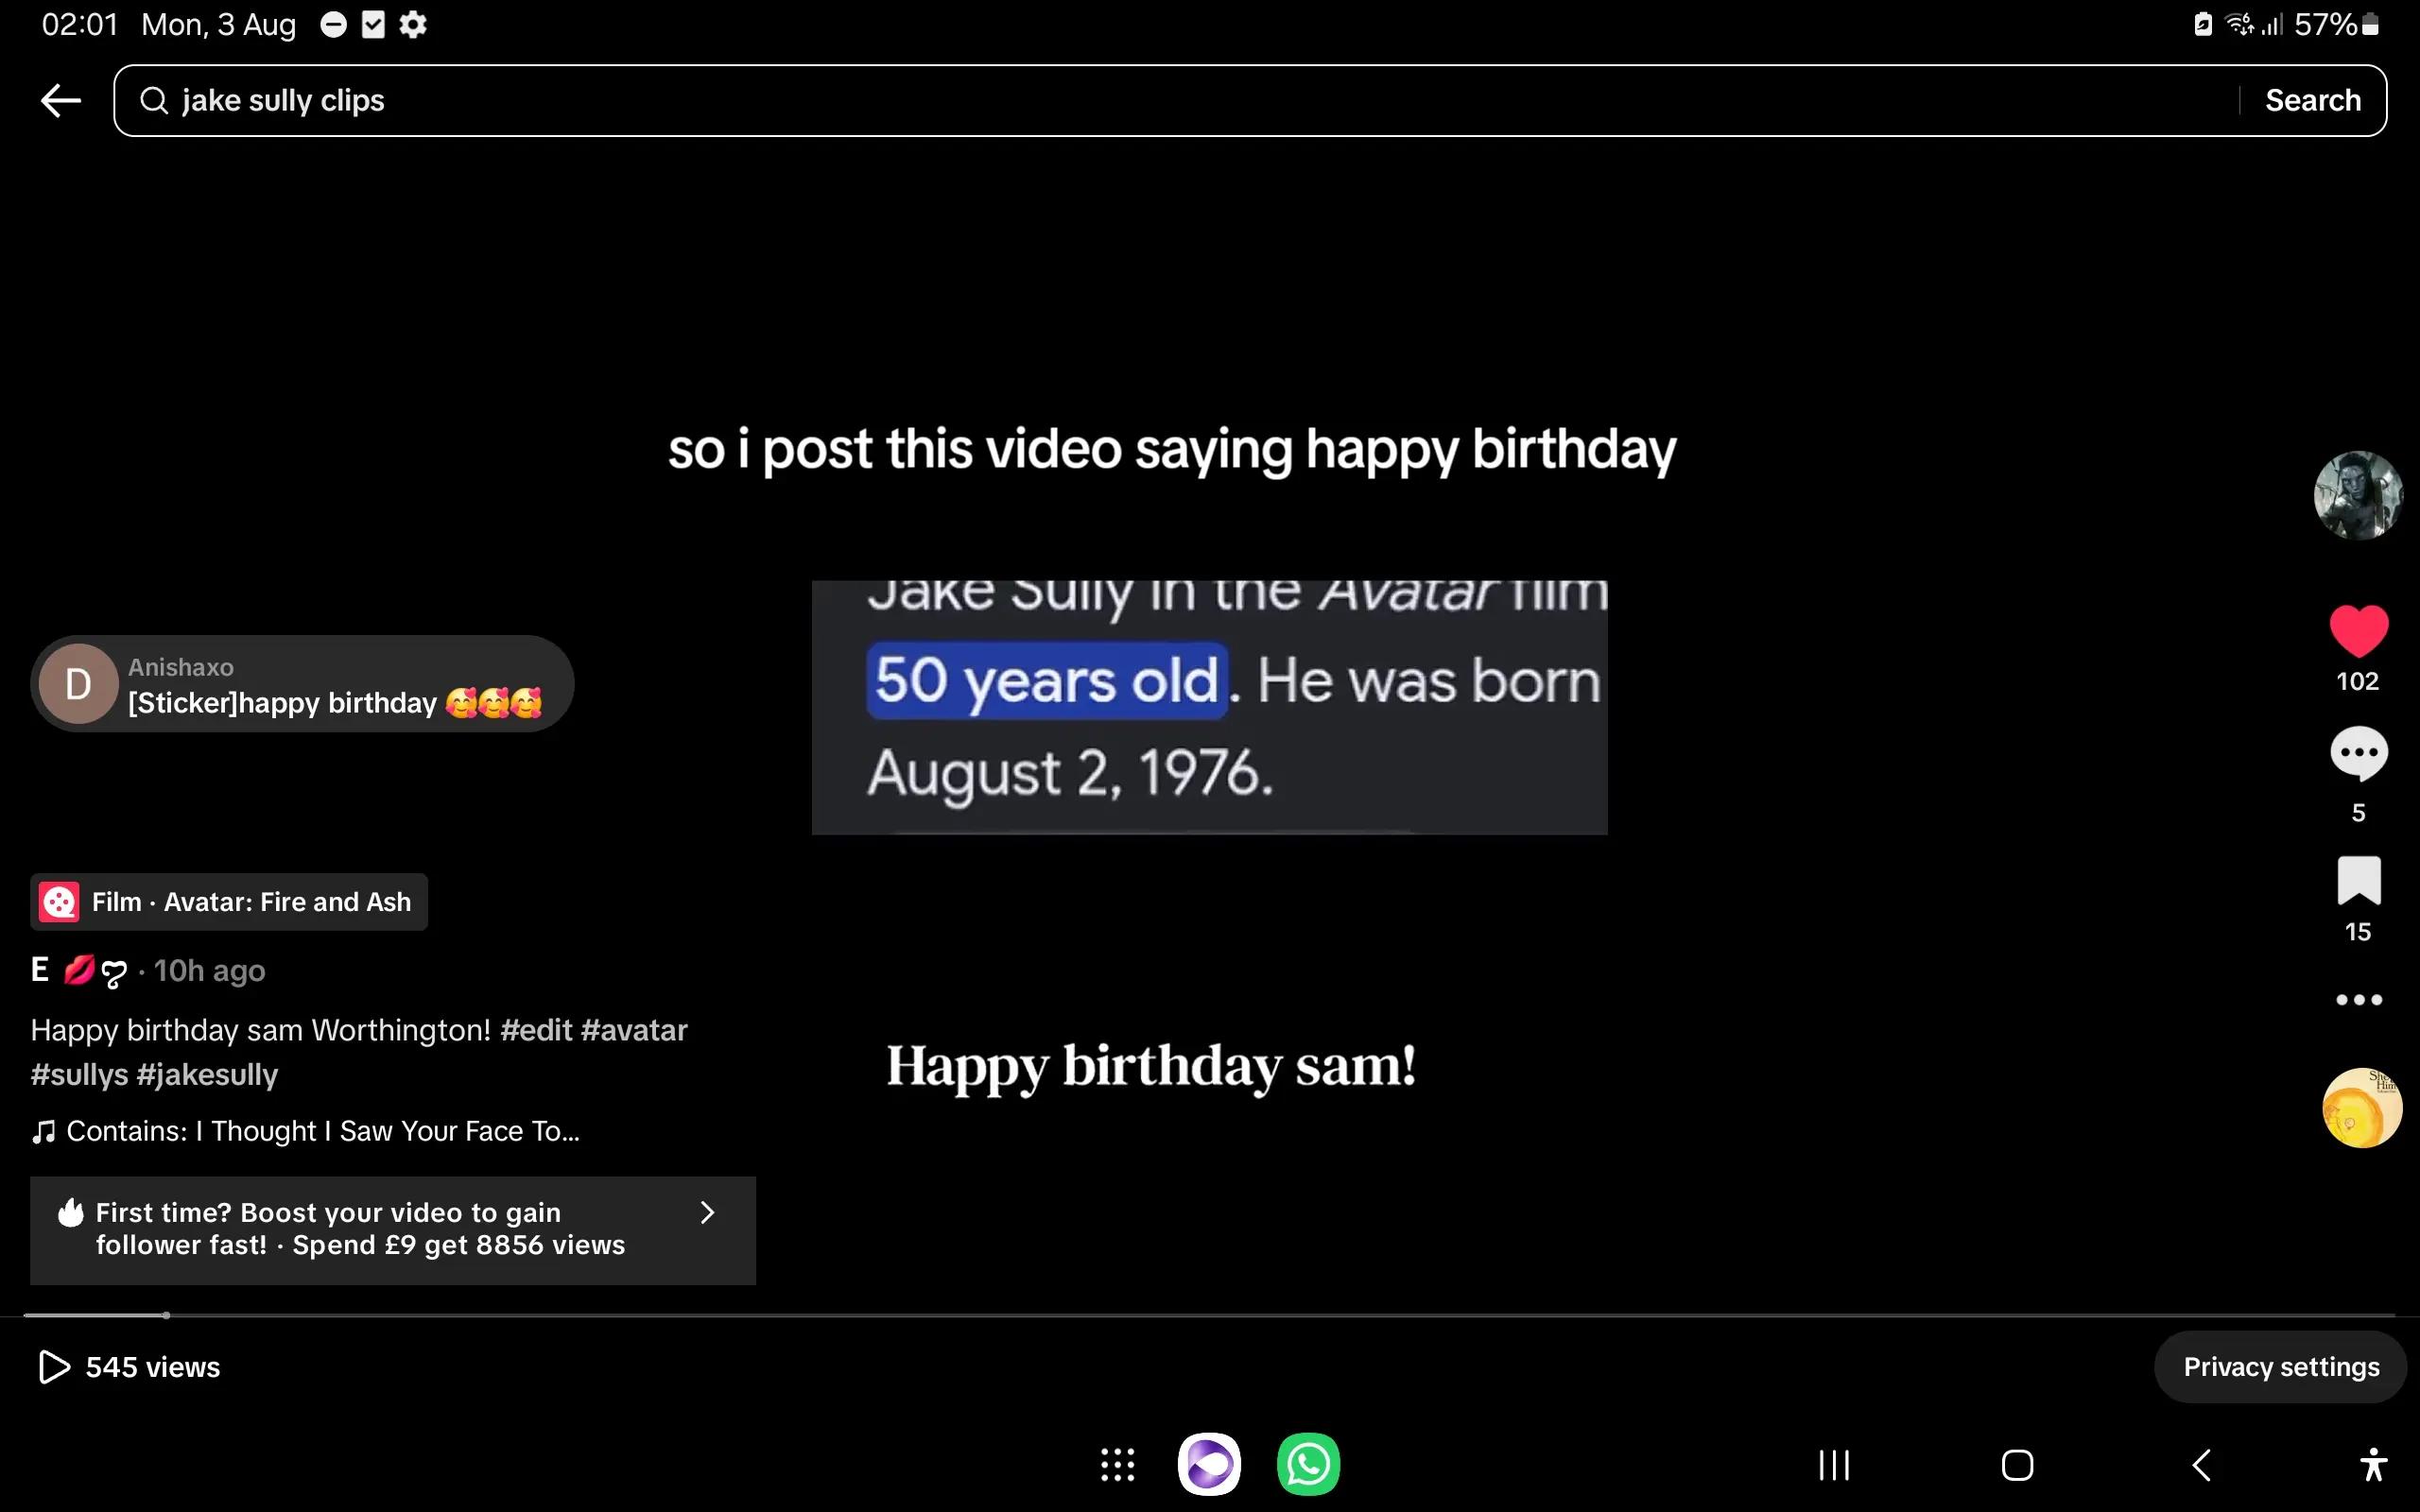Tap the Search button
Screen dimensions: 2420x1512
pos(2312,100)
